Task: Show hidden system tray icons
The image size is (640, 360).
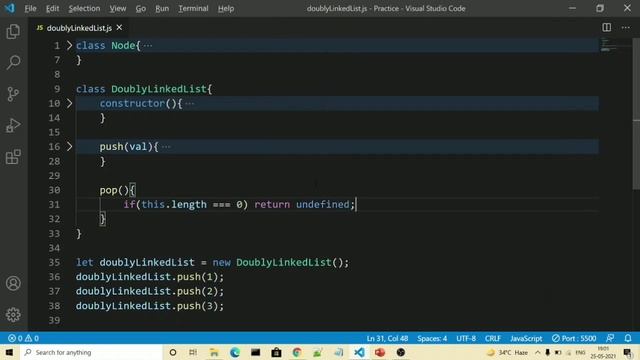Action: click(538, 352)
